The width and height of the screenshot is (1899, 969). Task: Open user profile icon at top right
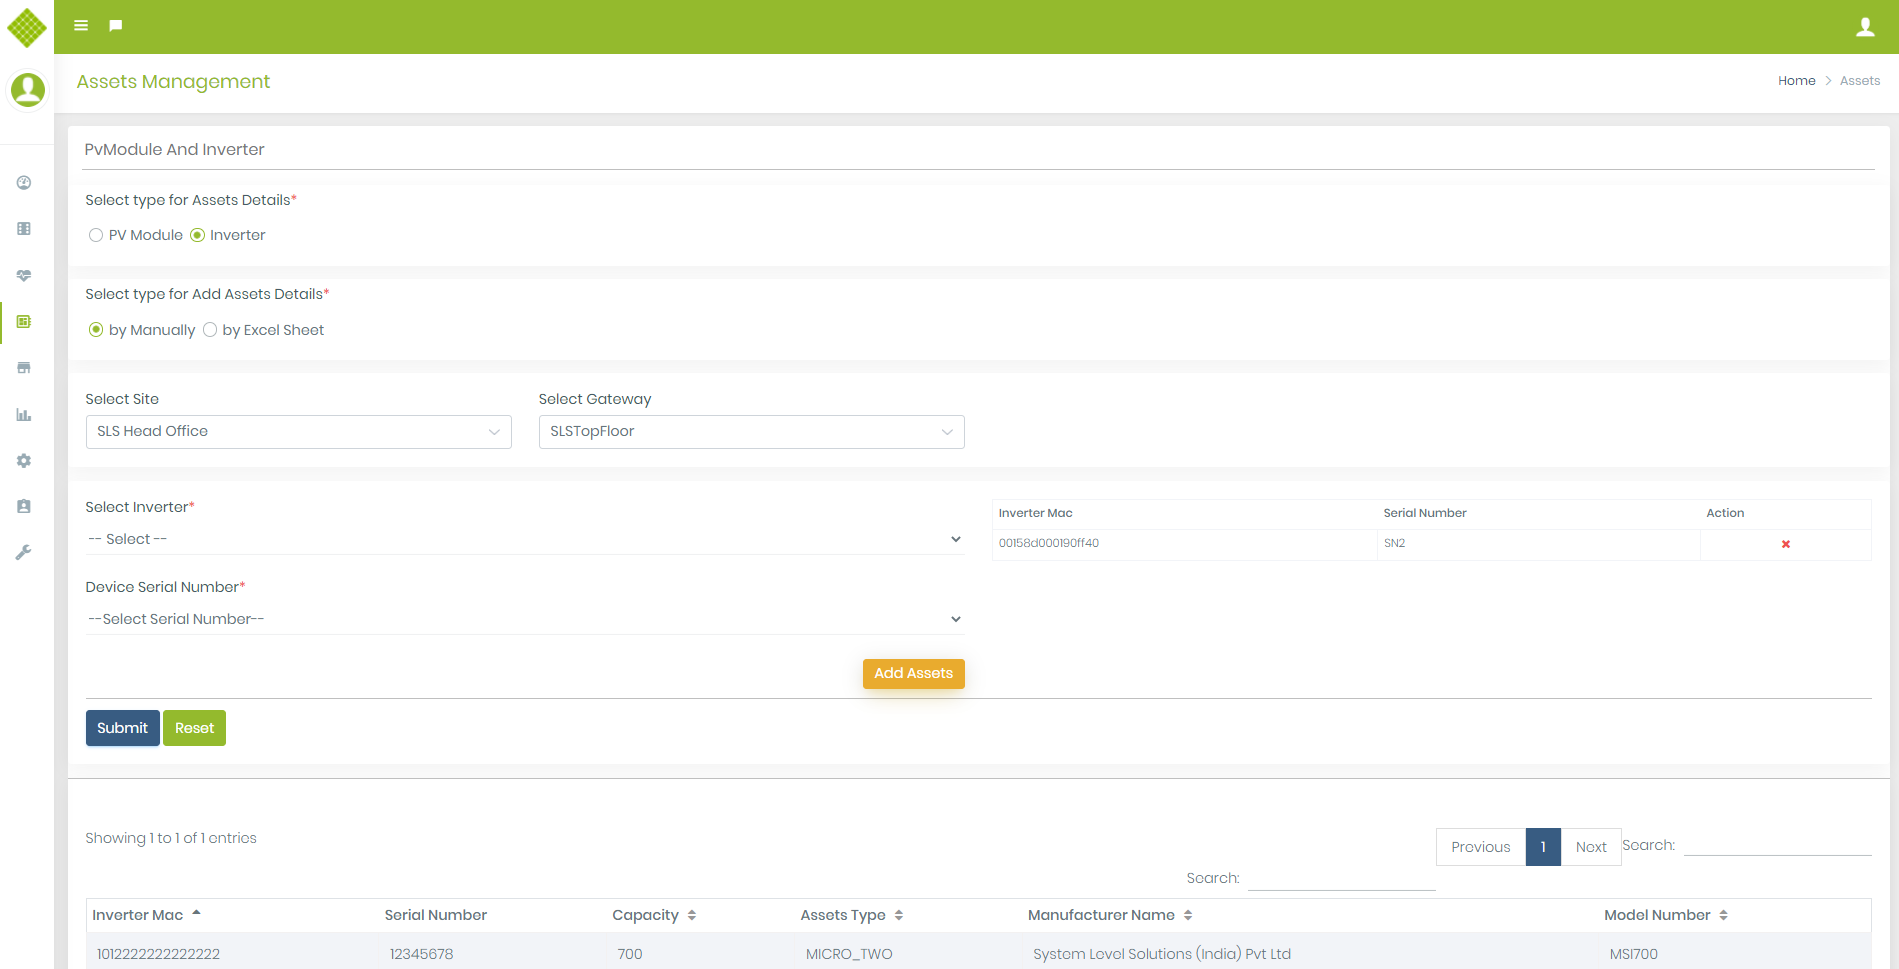1865,27
